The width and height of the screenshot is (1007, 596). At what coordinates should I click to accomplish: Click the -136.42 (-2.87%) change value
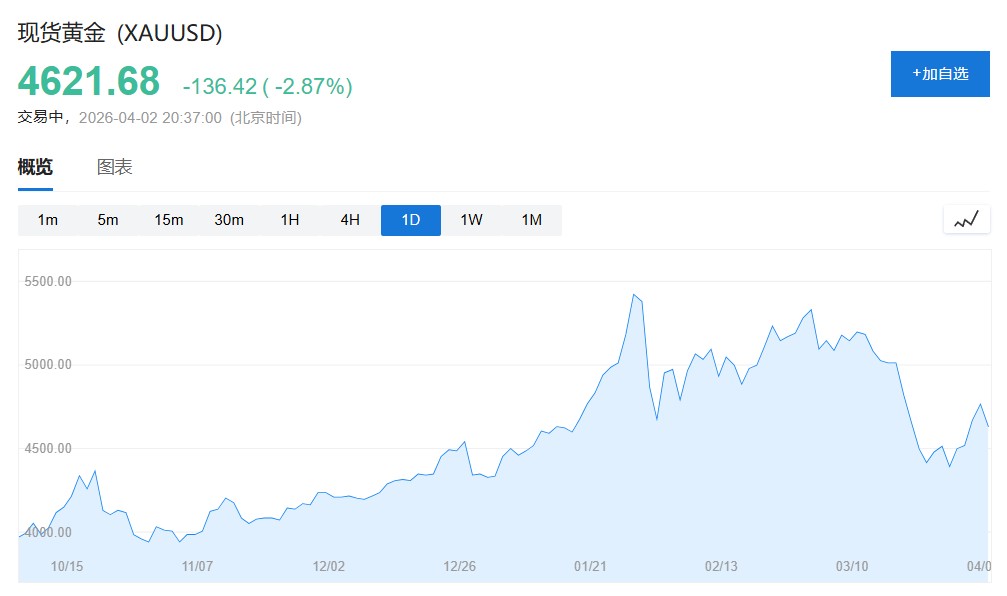267,87
